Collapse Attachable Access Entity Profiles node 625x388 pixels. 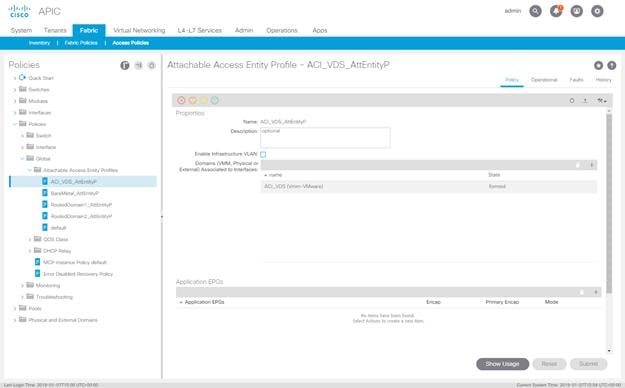30,170
